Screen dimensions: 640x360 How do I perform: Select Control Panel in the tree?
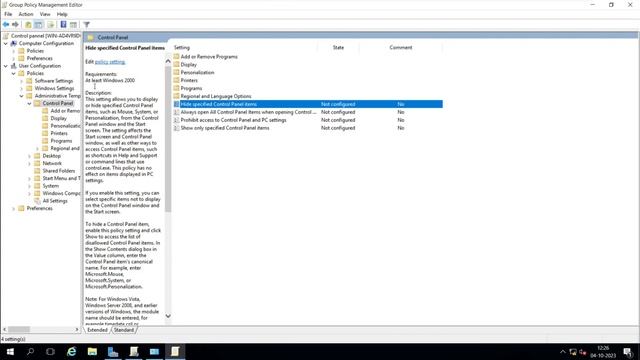pos(58,103)
